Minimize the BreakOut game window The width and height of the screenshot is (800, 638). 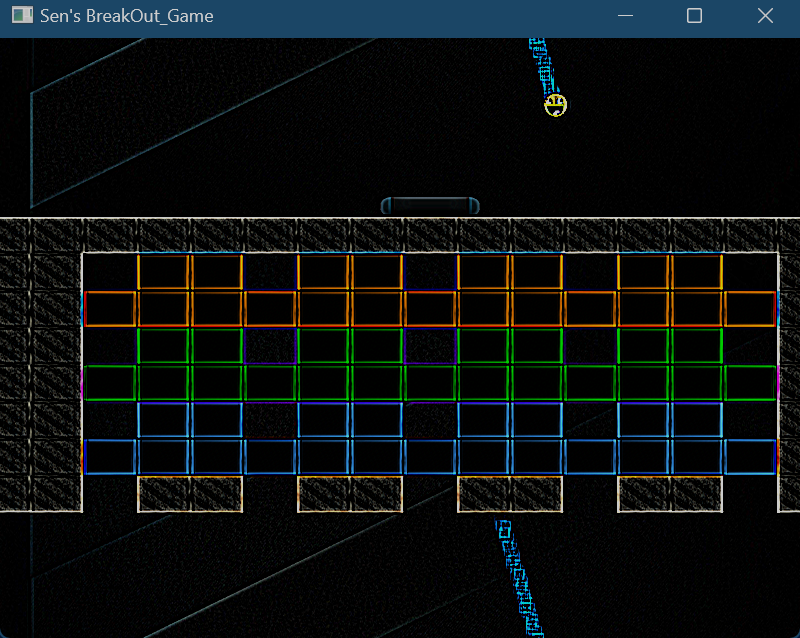pos(626,16)
